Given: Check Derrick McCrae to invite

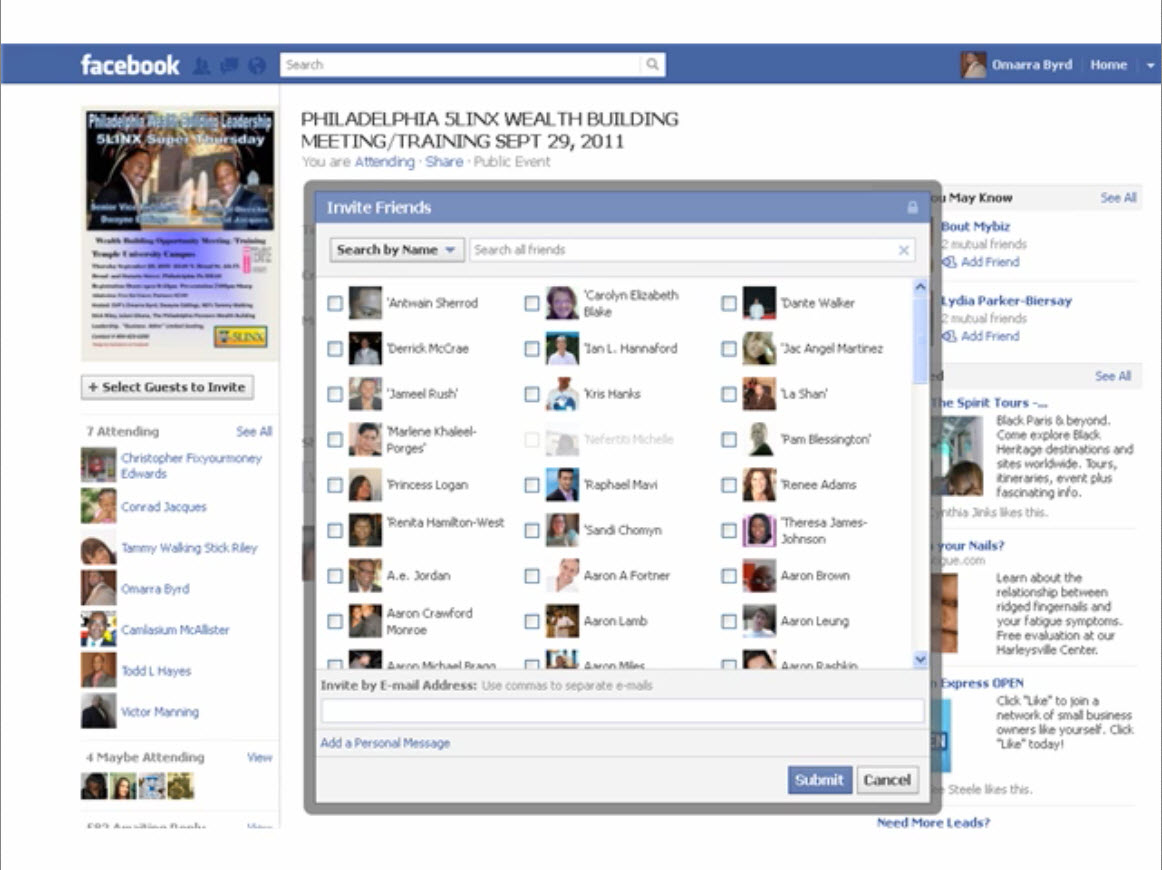Looking at the screenshot, I should point(335,348).
